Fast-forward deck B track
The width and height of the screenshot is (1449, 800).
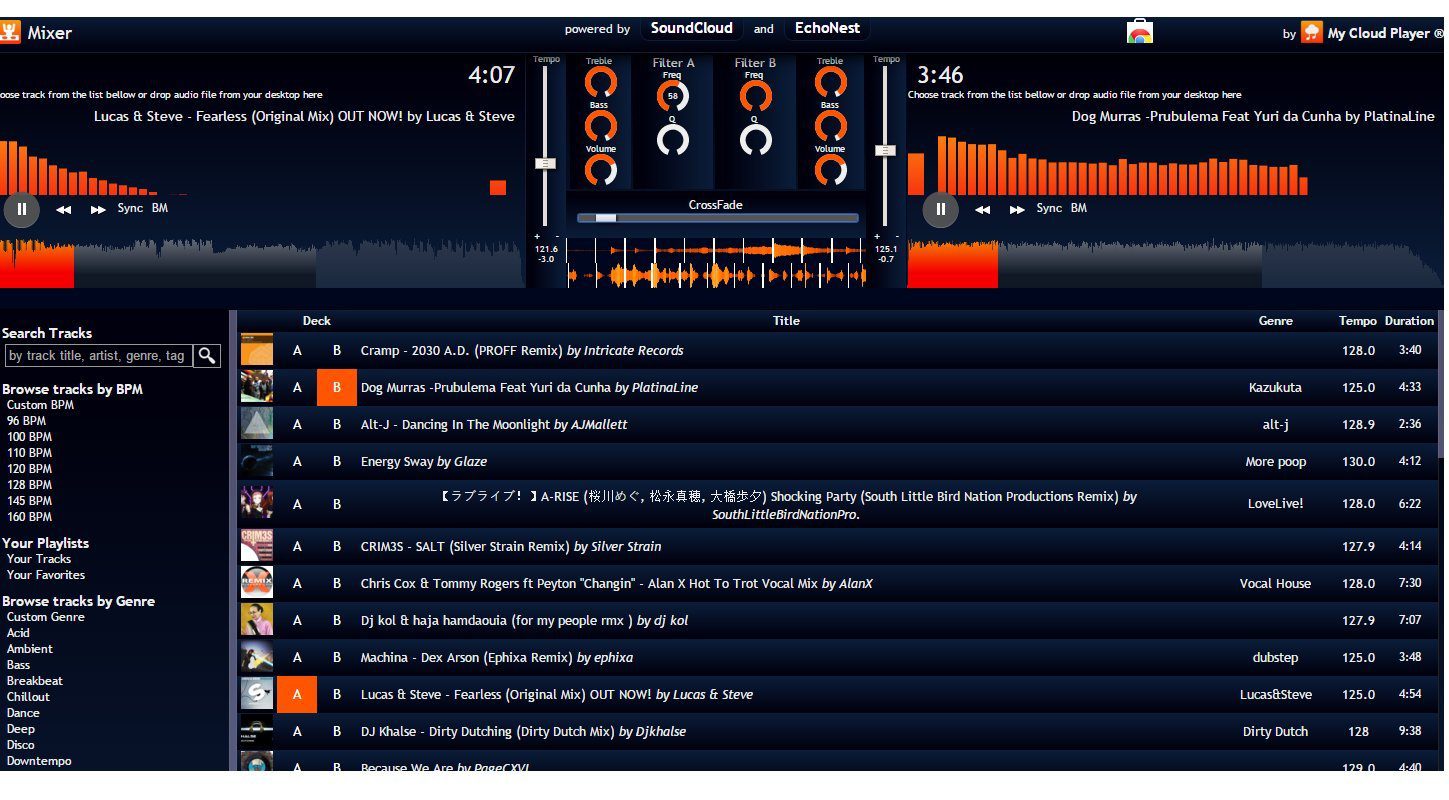click(x=1017, y=210)
